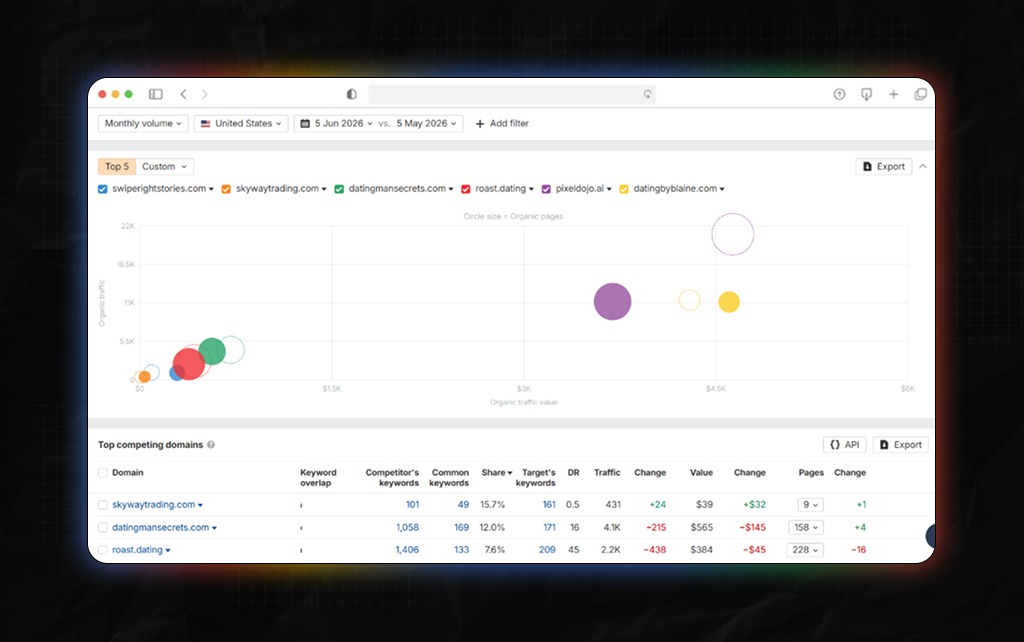Screen dimensions: 1024x642
Task: Uncheck the pixeldojo.ai legend checkbox
Action: coord(546,189)
